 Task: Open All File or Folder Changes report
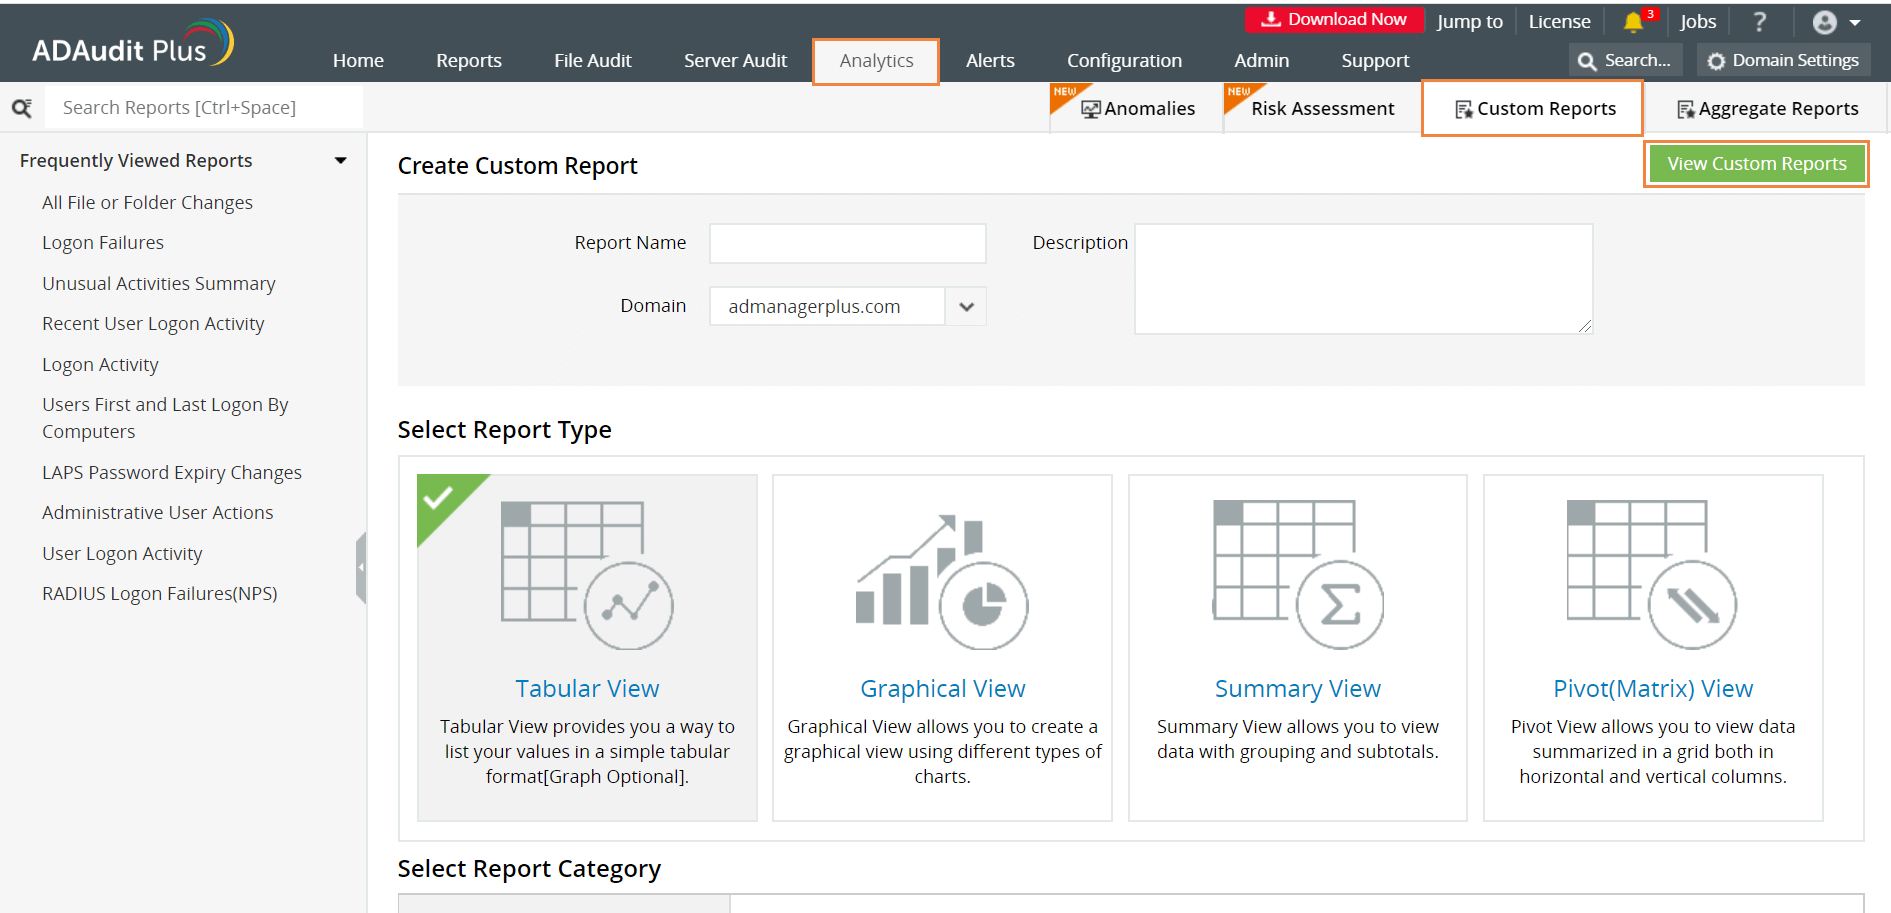[x=147, y=203]
